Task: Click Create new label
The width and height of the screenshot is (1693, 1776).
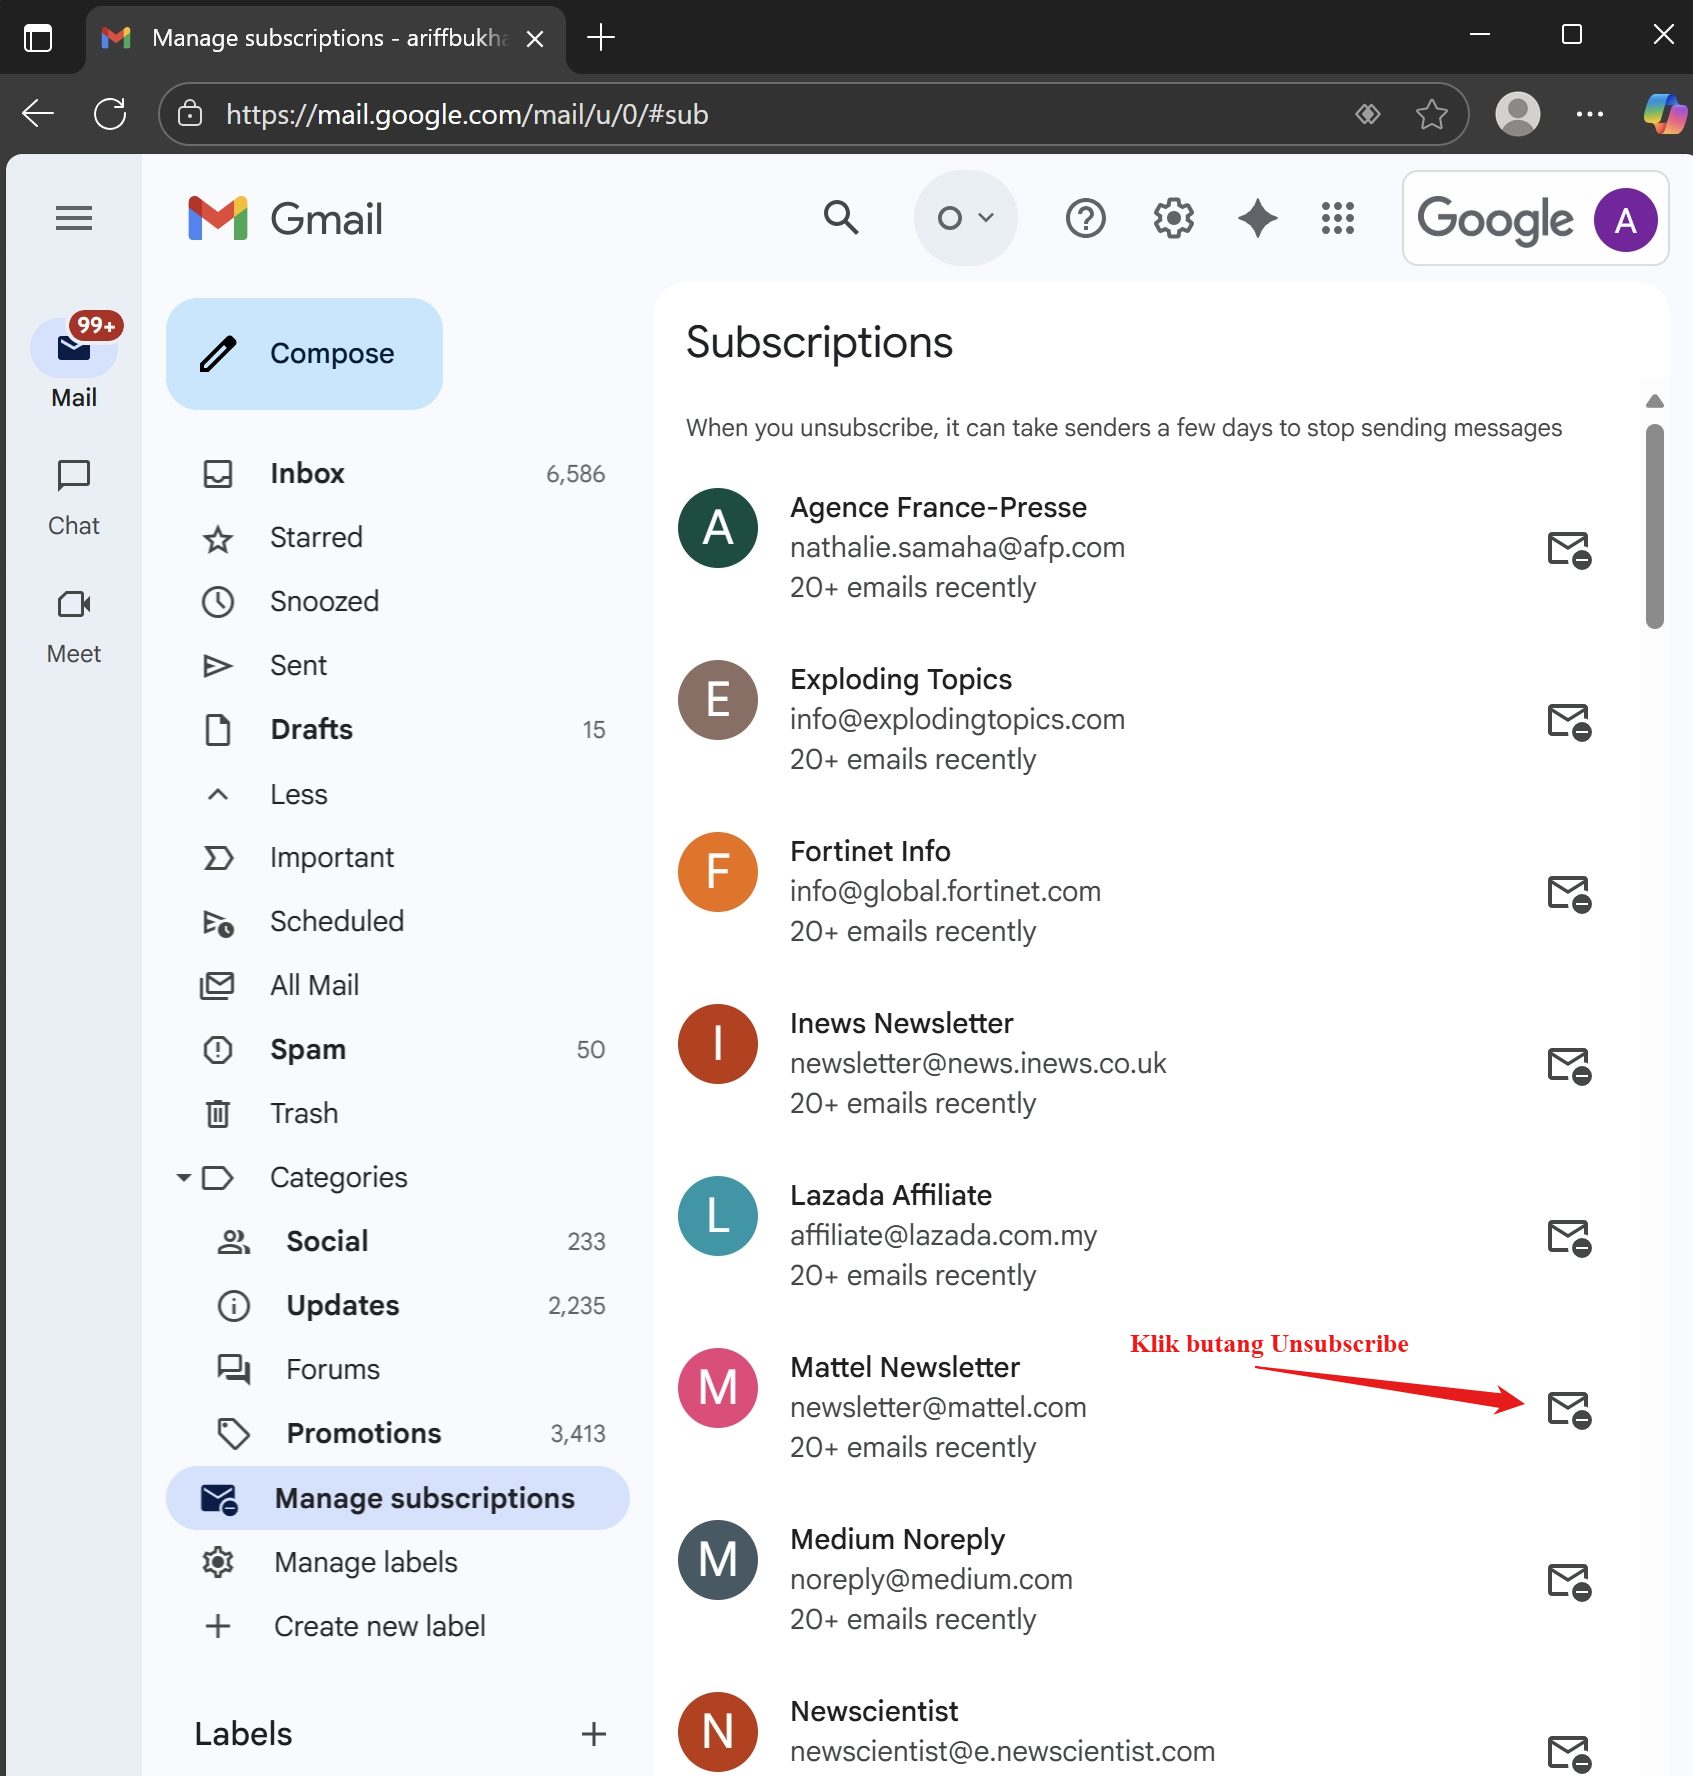Action: [x=398, y=1626]
